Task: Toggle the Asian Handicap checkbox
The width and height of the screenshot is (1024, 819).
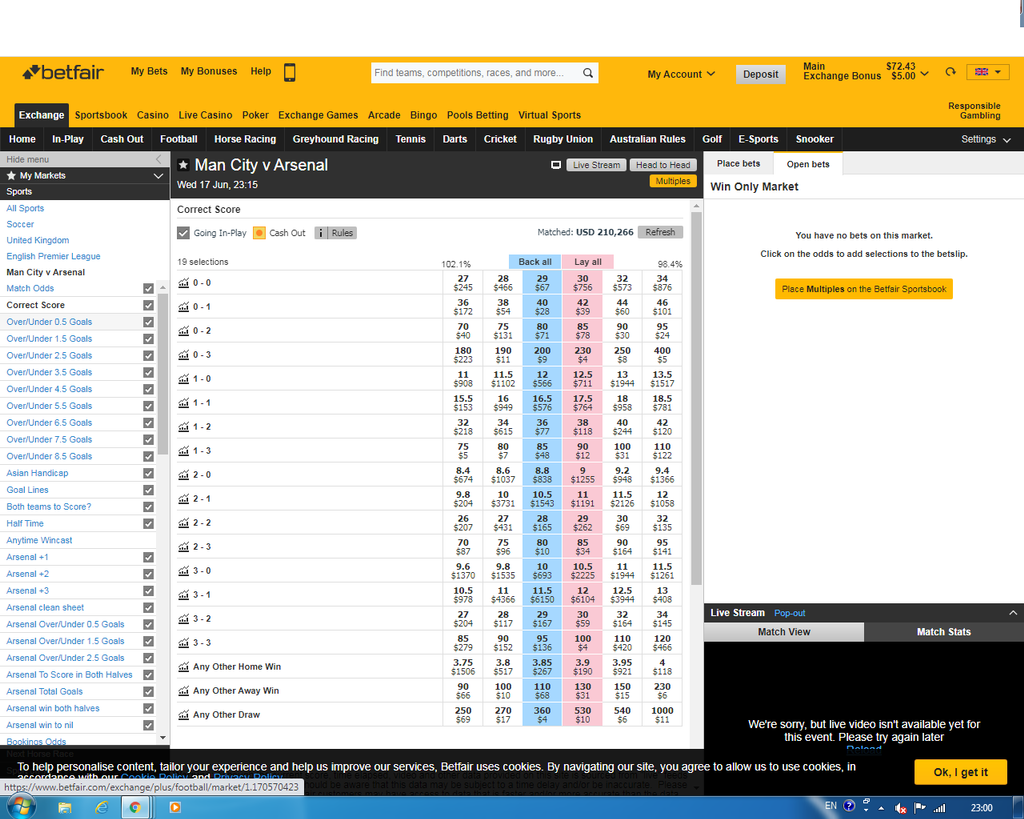Action: point(148,474)
